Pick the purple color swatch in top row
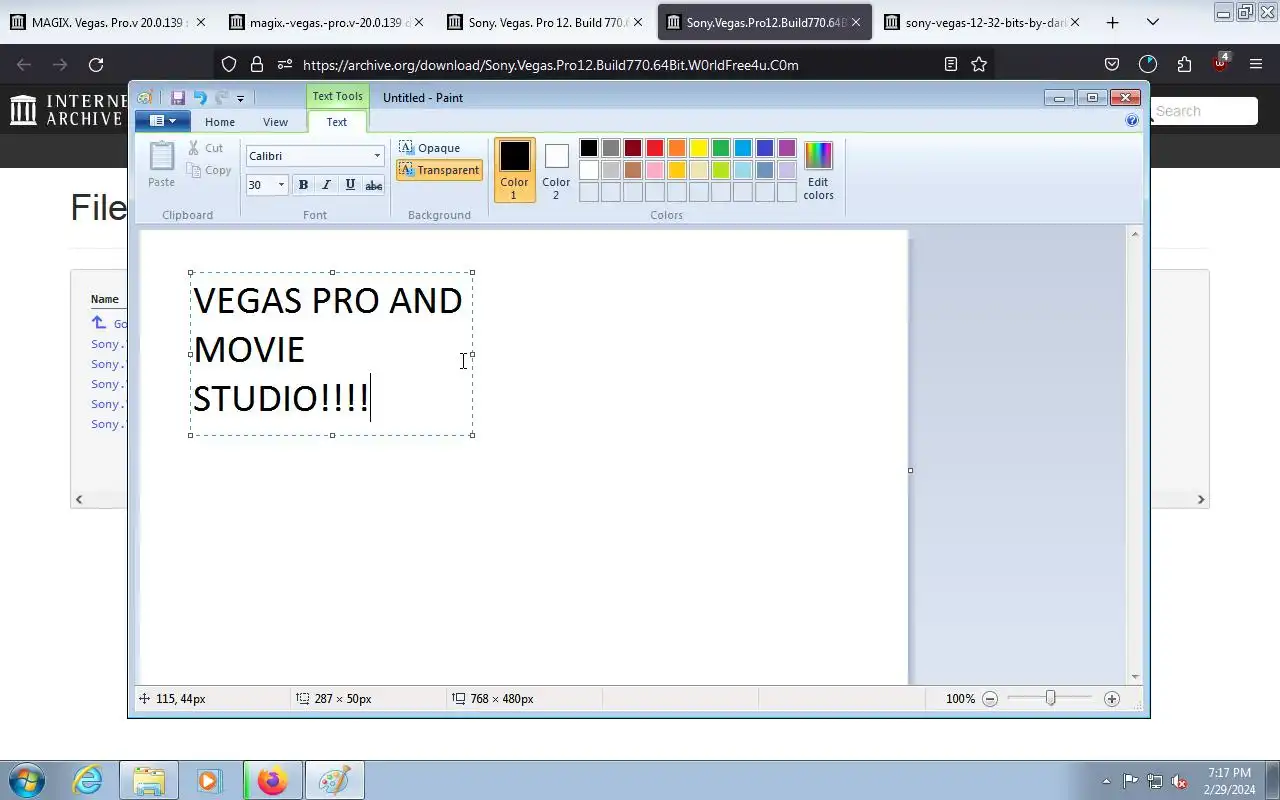 click(x=787, y=148)
